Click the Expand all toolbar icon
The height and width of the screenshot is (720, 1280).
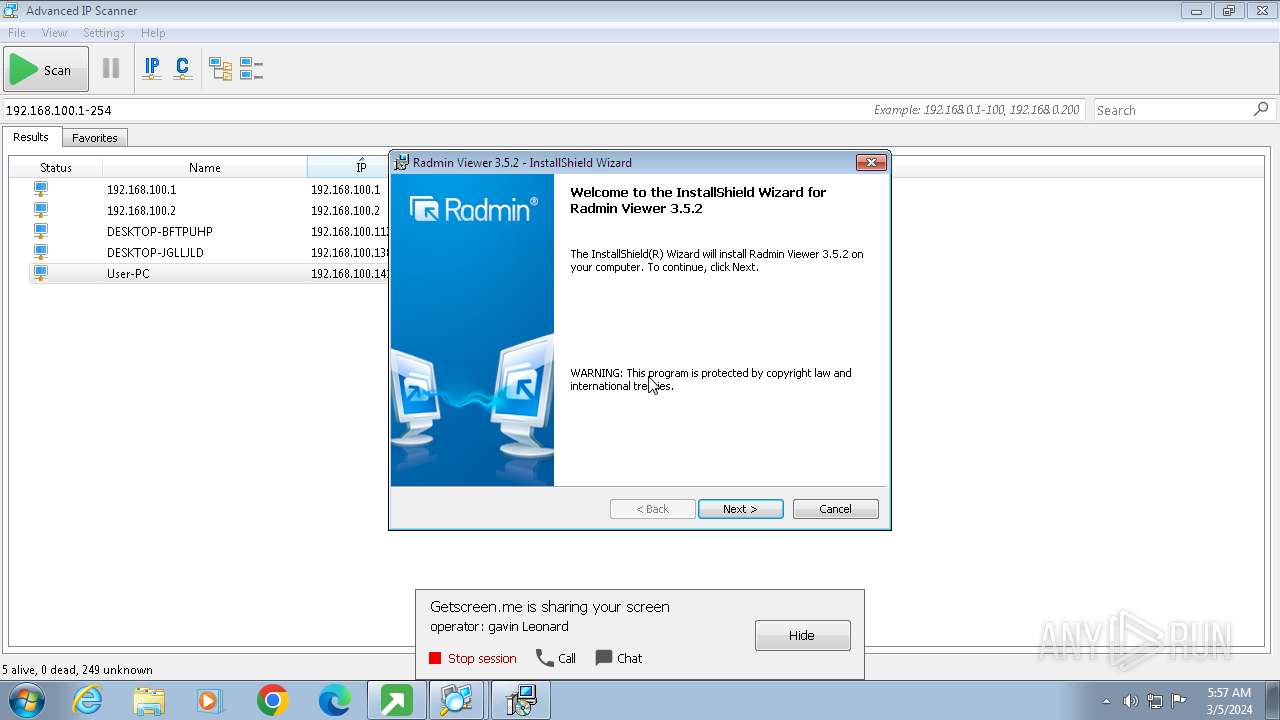pos(220,69)
